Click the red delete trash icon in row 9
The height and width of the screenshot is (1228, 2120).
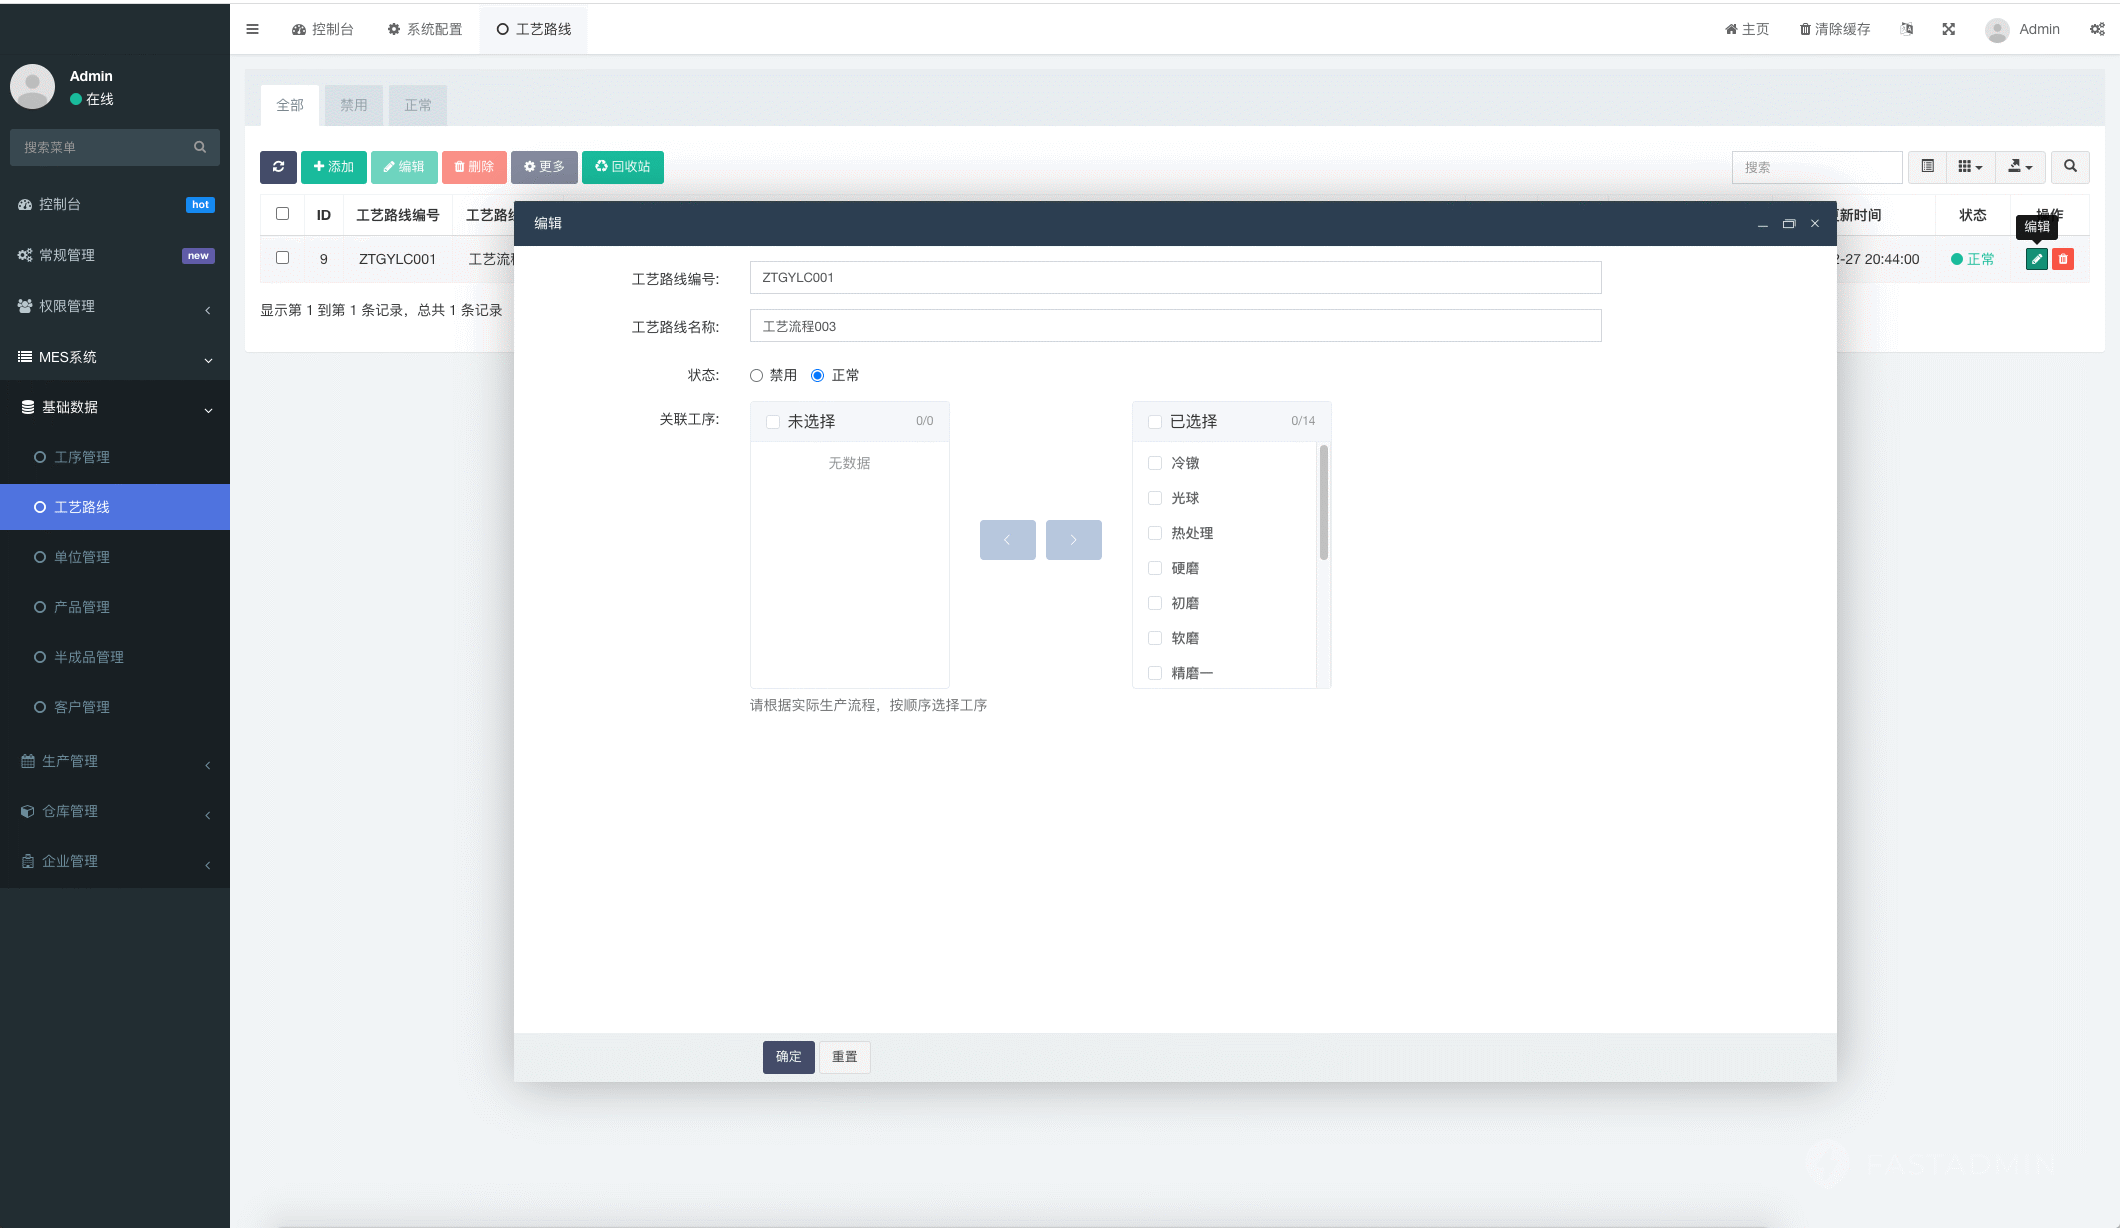(x=2063, y=259)
